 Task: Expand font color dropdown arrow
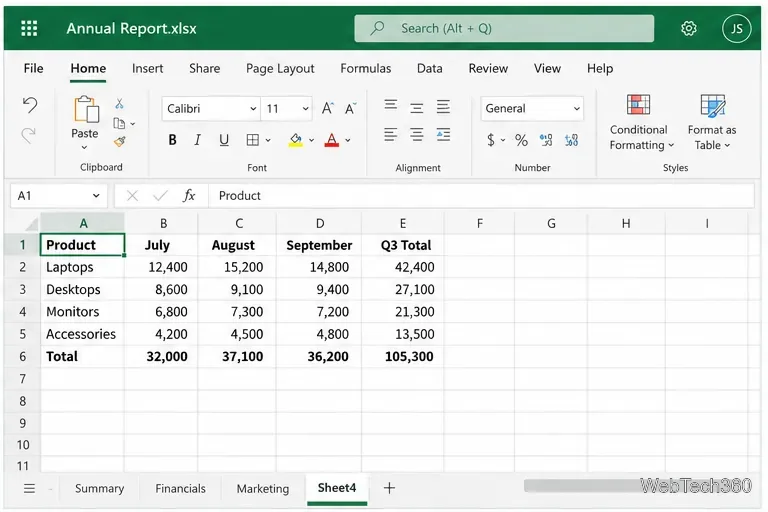pos(348,141)
